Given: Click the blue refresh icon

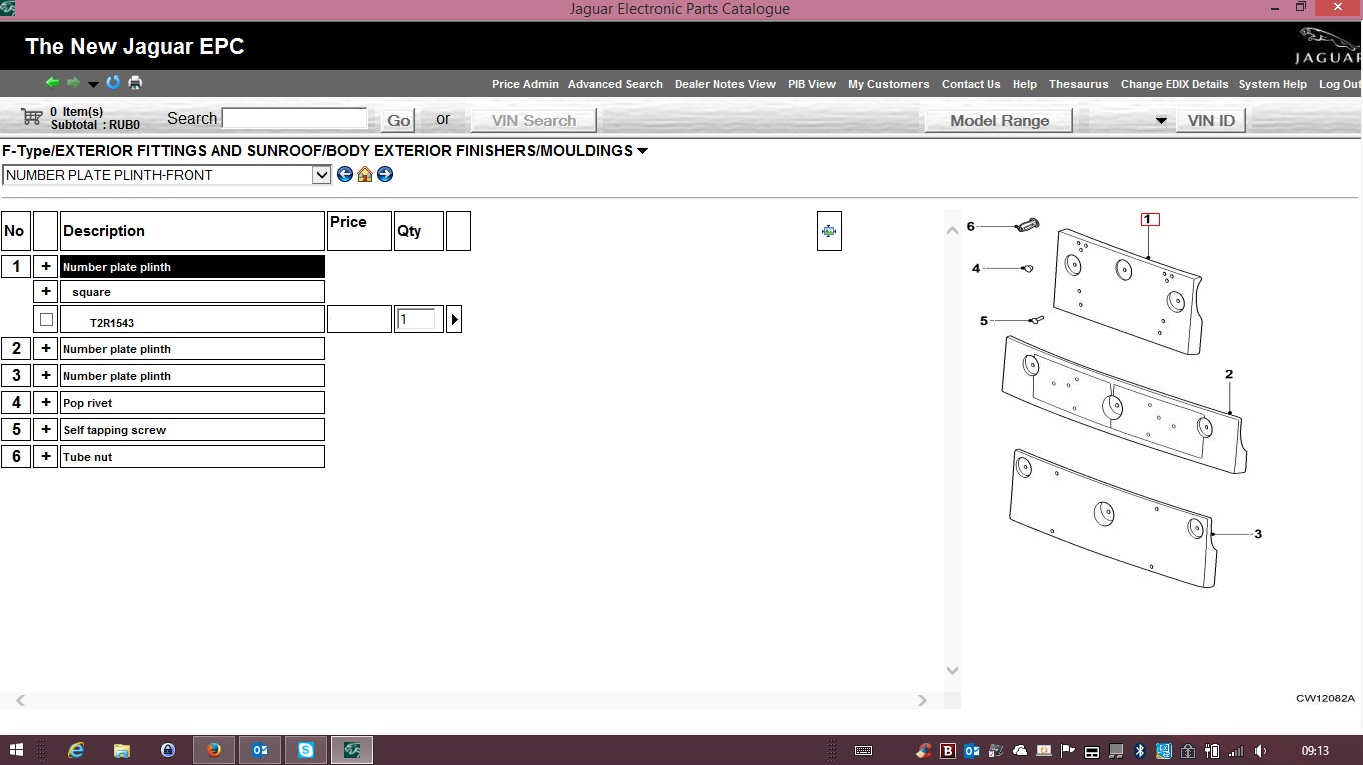Looking at the screenshot, I should [113, 83].
